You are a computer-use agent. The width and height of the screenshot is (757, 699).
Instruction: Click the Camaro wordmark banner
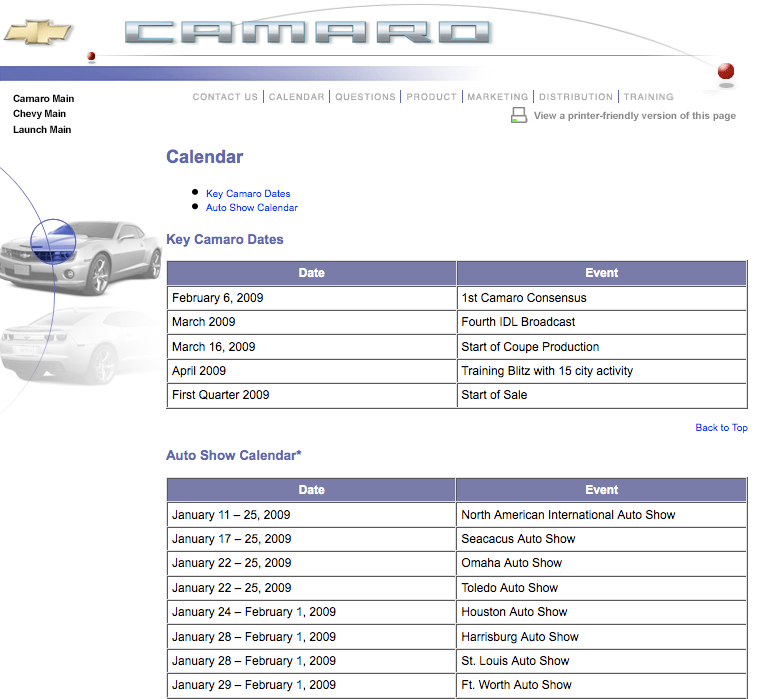click(x=308, y=32)
